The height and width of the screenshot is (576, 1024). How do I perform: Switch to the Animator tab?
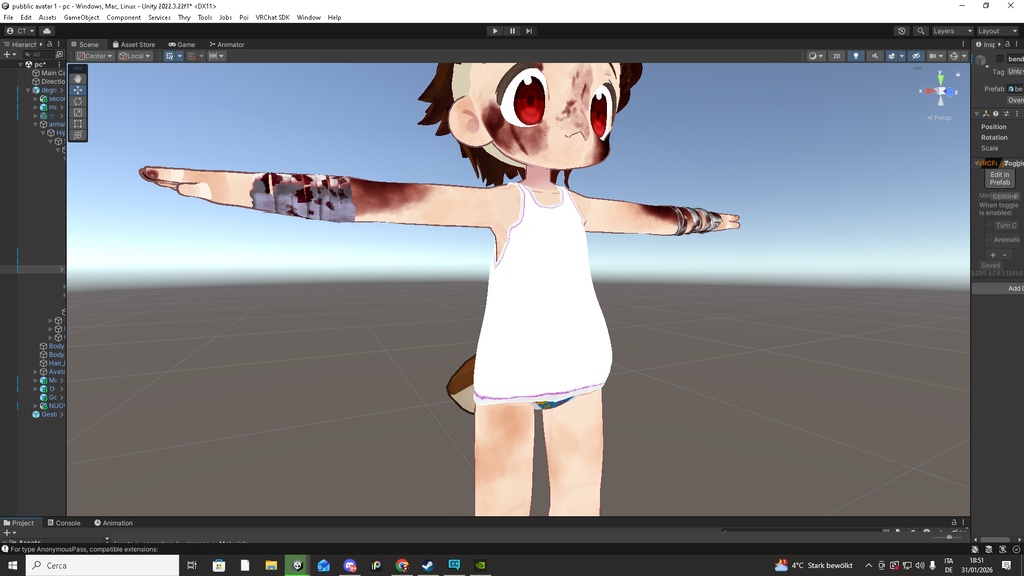pos(227,44)
